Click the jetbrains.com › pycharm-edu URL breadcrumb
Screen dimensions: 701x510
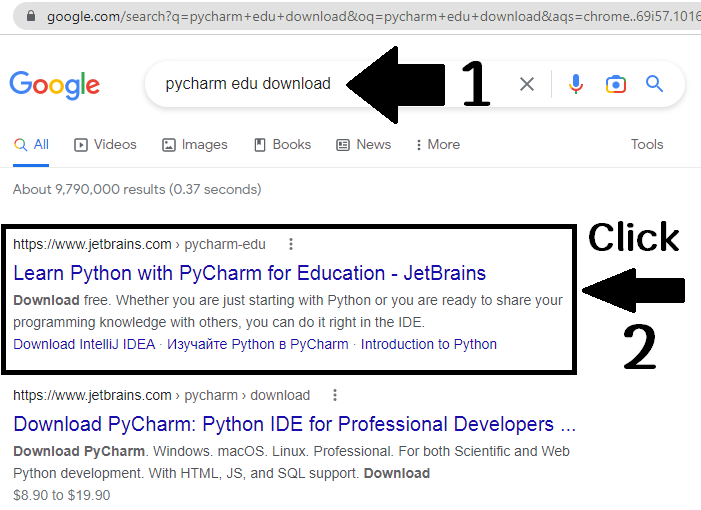[139, 244]
